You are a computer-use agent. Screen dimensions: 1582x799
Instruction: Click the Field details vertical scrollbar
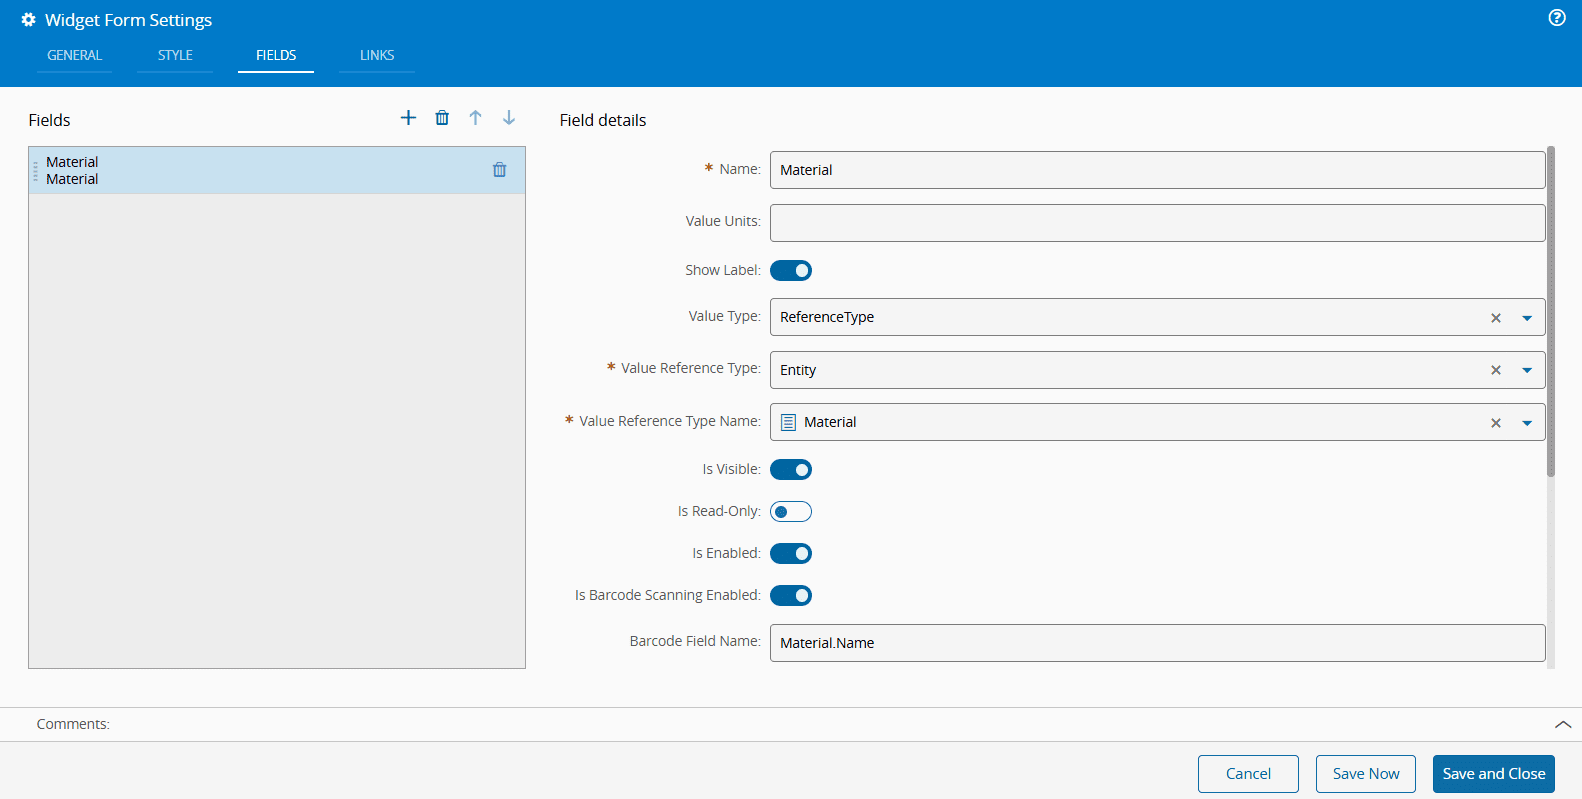1551,312
